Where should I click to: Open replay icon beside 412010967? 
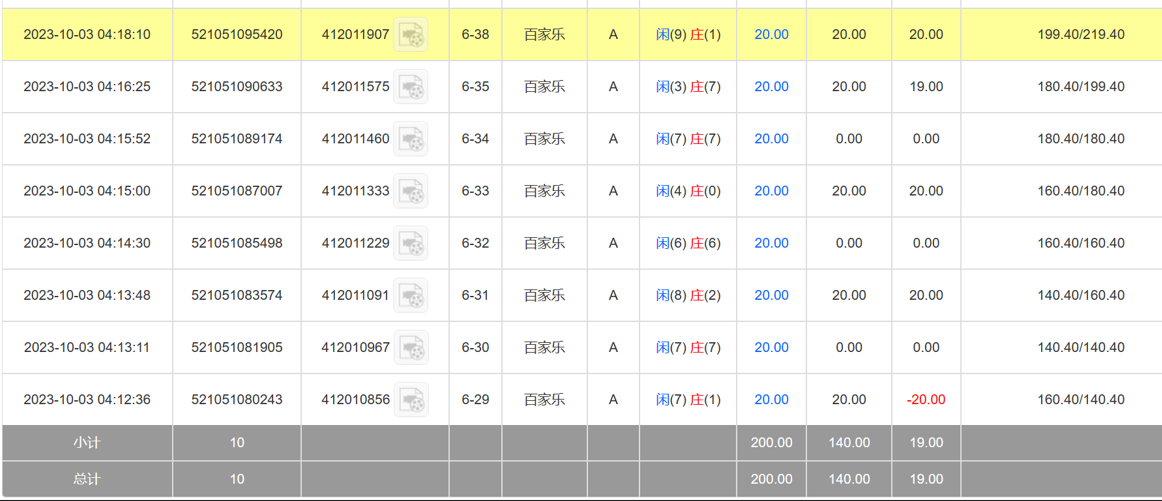[x=411, y=347]
